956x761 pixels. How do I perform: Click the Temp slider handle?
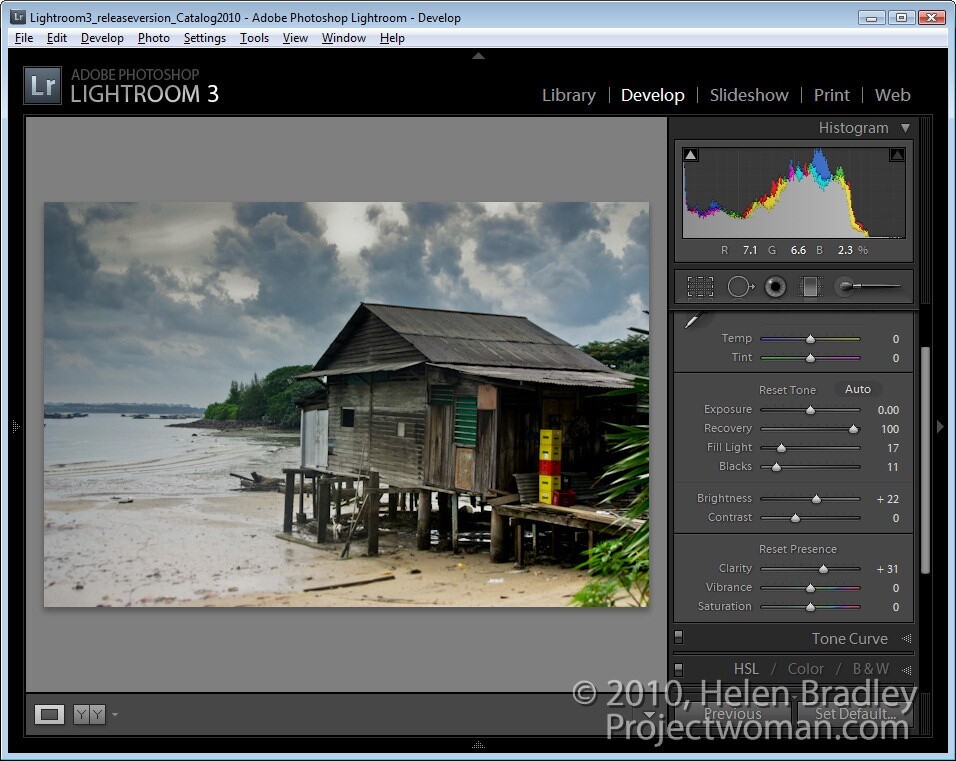point(810,339)
